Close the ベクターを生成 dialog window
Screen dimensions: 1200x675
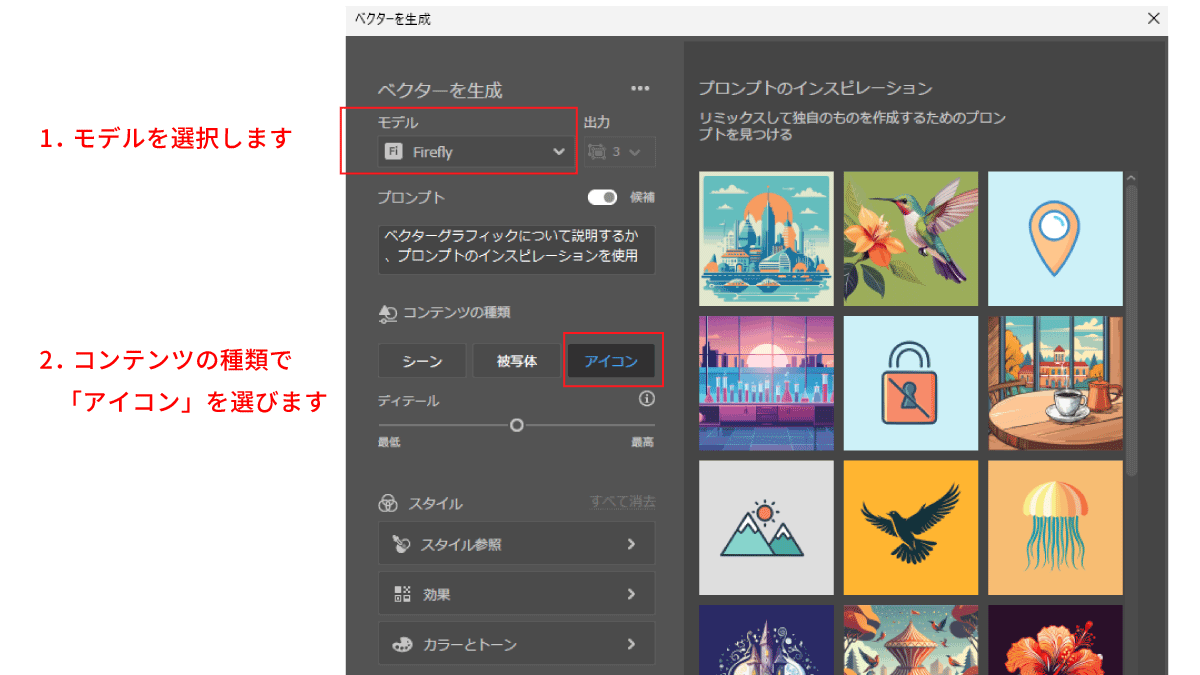point(1154,18)
